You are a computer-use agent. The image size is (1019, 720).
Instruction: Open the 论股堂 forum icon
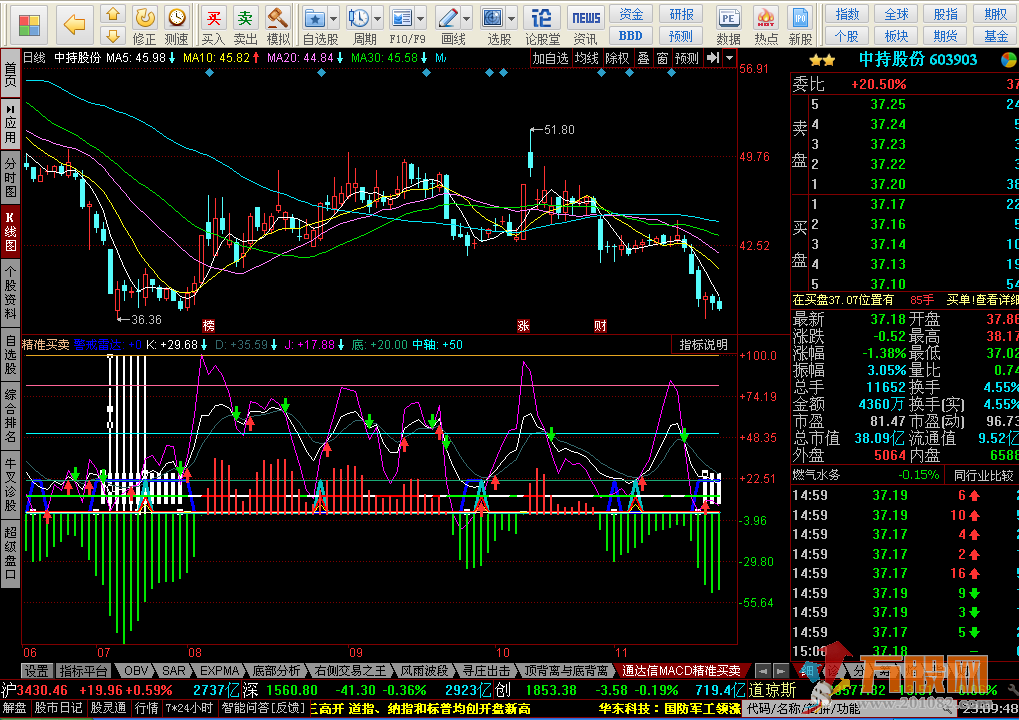tap(541, 18)
